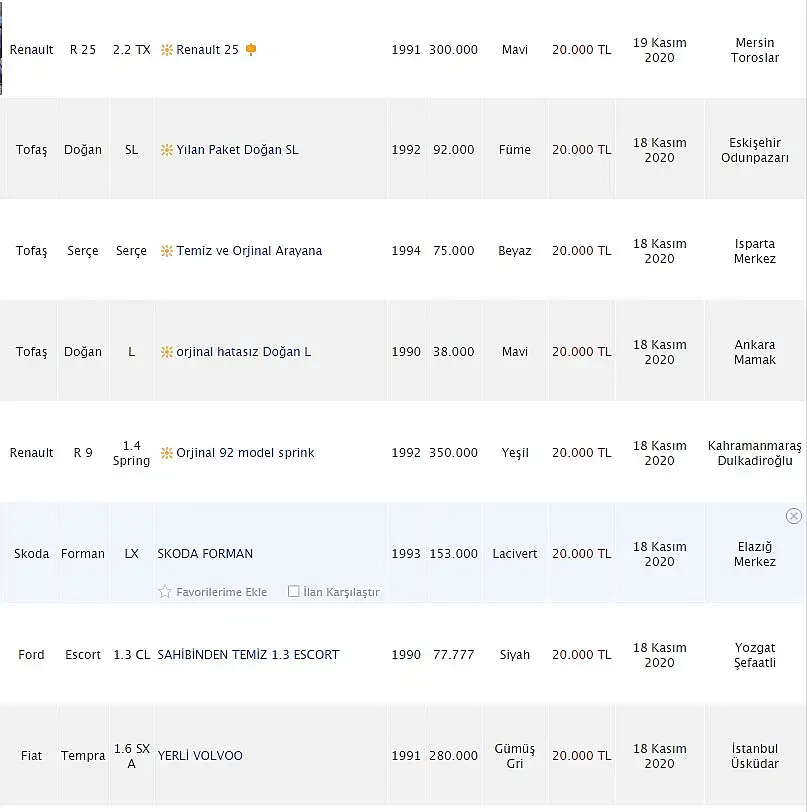Click the Favorilerime Ekle star icon
The height and width of the screenshot is (812, 807).
pyautogui.click(x=165, y=591)
